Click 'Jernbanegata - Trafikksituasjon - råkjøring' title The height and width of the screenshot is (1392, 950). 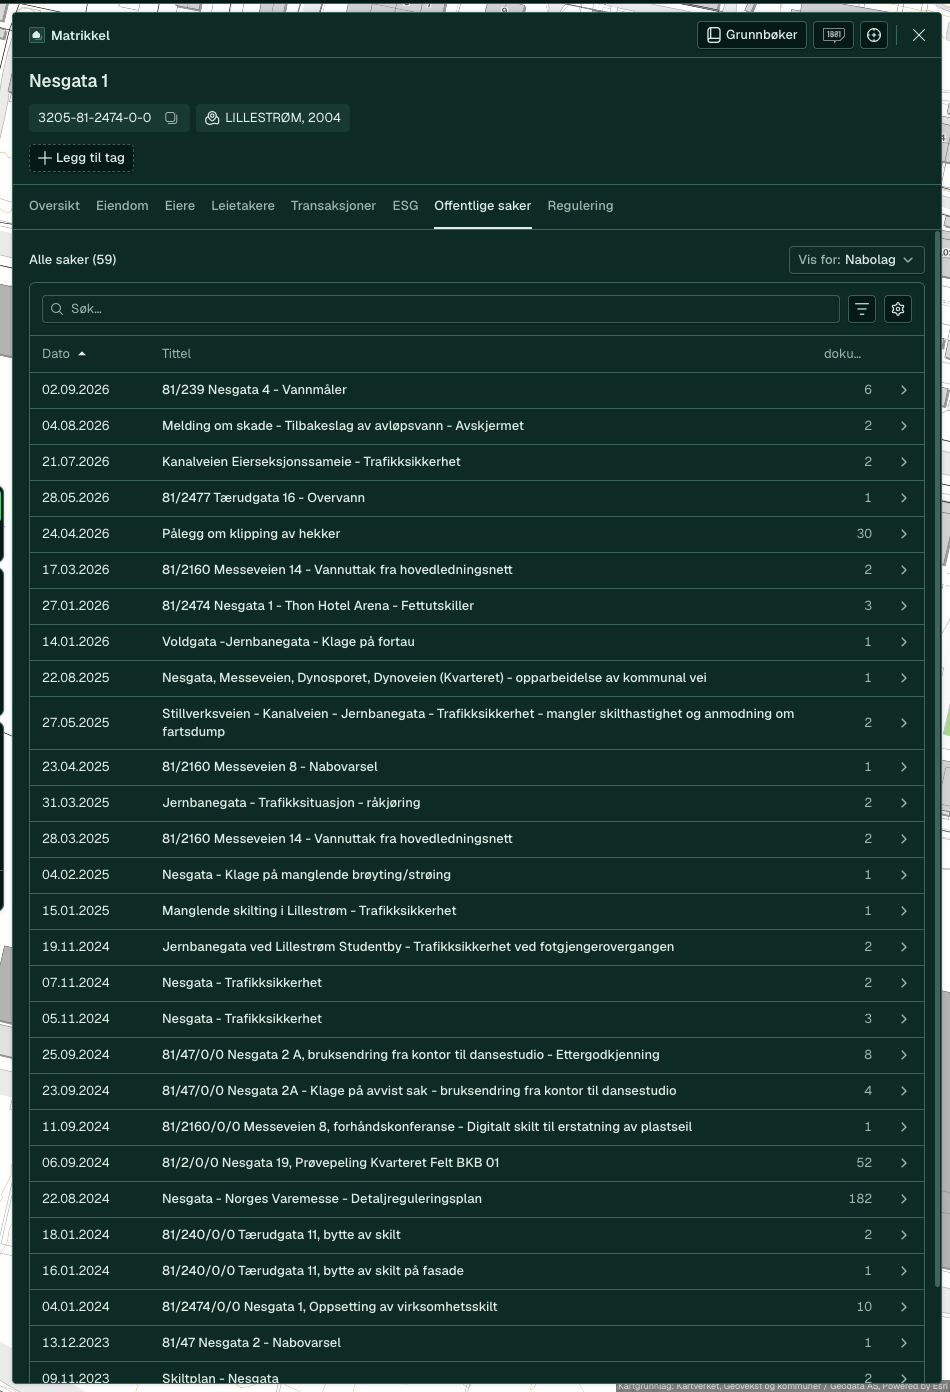tap(291, 803)
